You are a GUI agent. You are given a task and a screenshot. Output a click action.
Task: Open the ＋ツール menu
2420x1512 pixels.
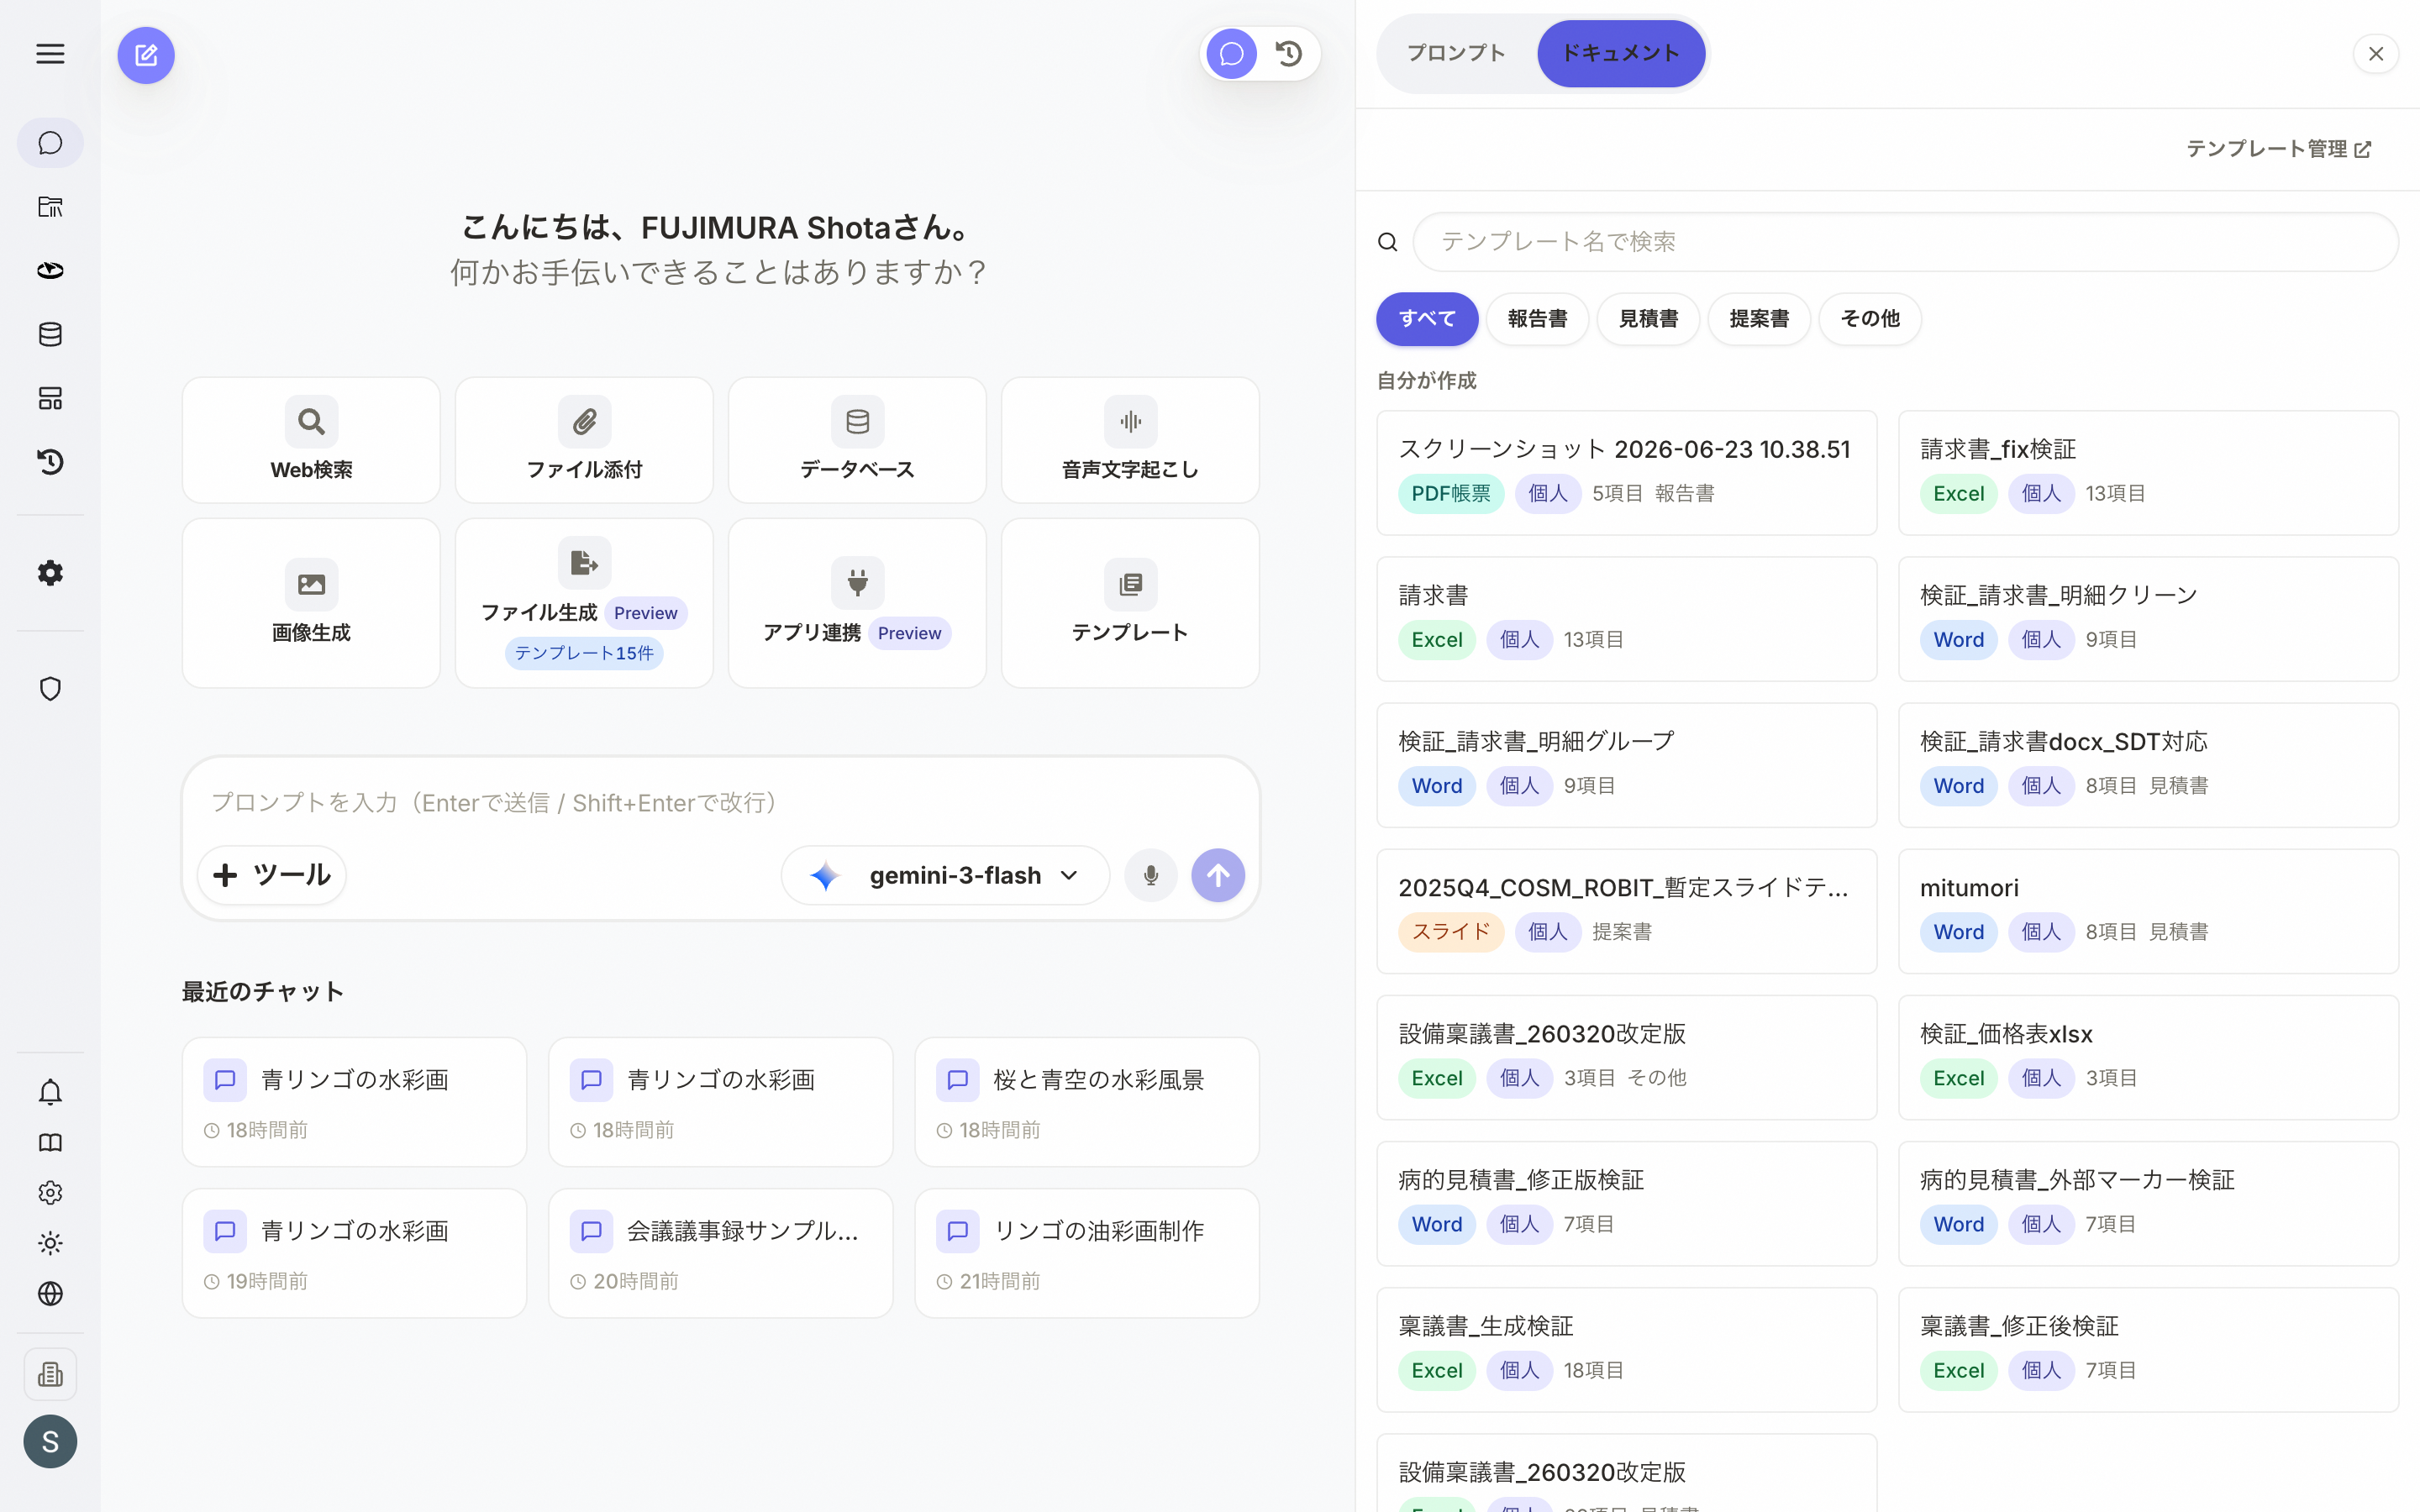(x=272, y=875)
